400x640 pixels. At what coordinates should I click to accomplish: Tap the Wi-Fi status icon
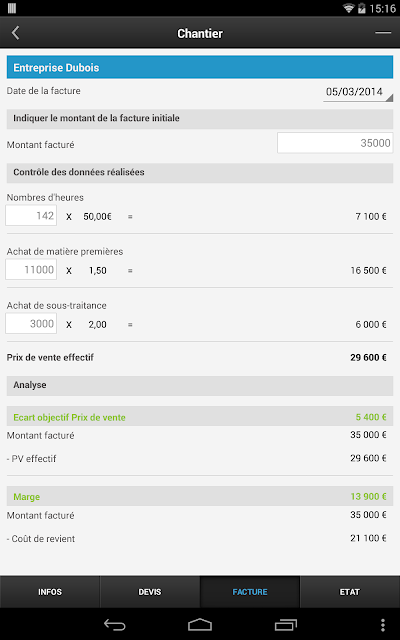[x=348, y=8]
